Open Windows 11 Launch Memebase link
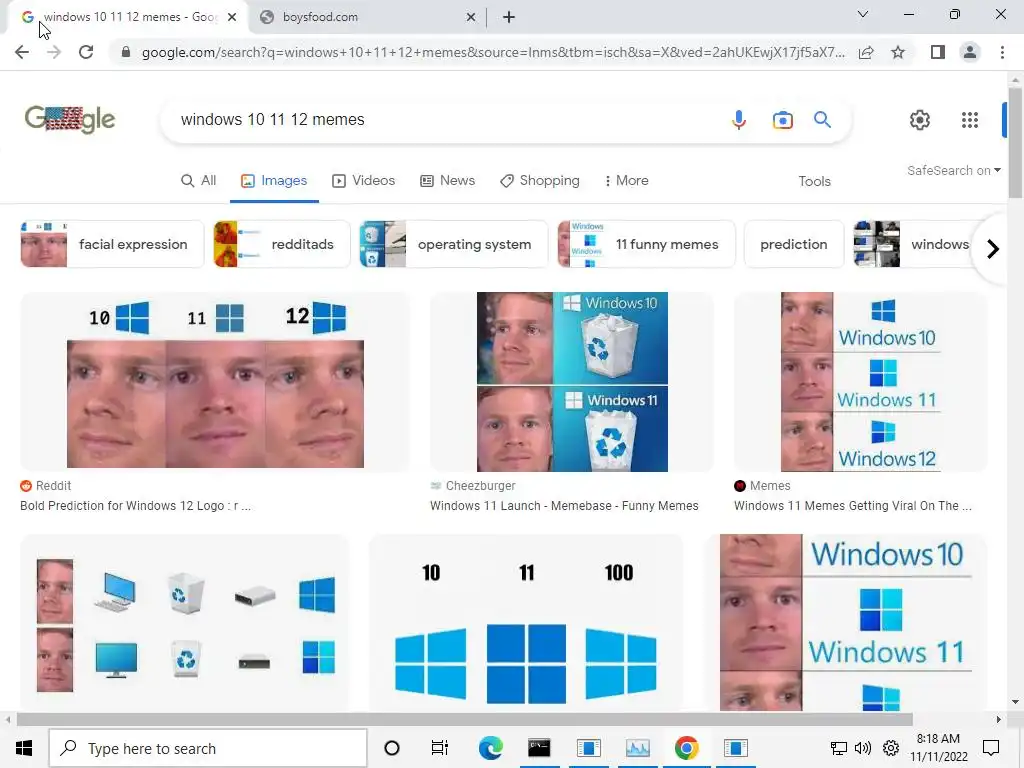 [564, 505]
